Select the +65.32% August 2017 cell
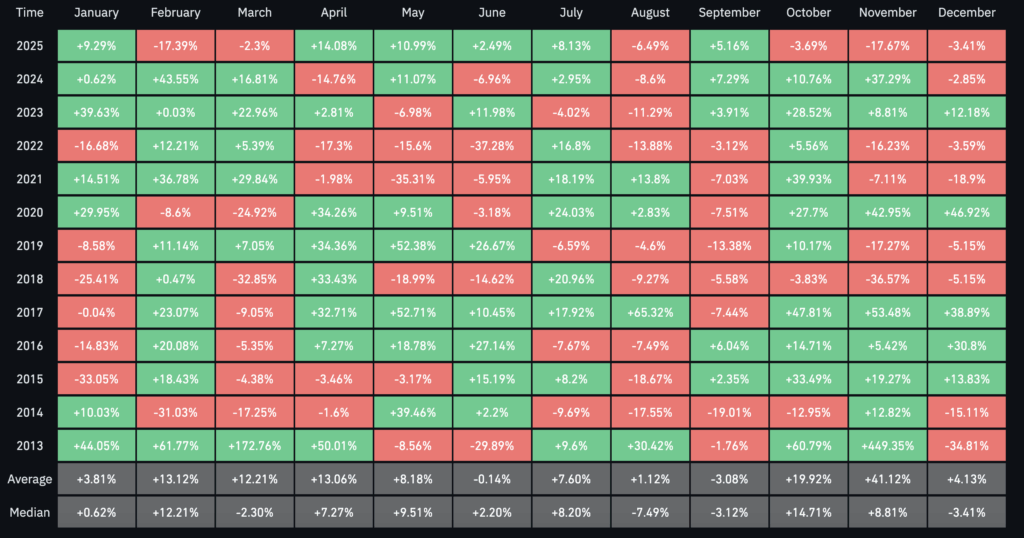 click(x=650, y=312)
